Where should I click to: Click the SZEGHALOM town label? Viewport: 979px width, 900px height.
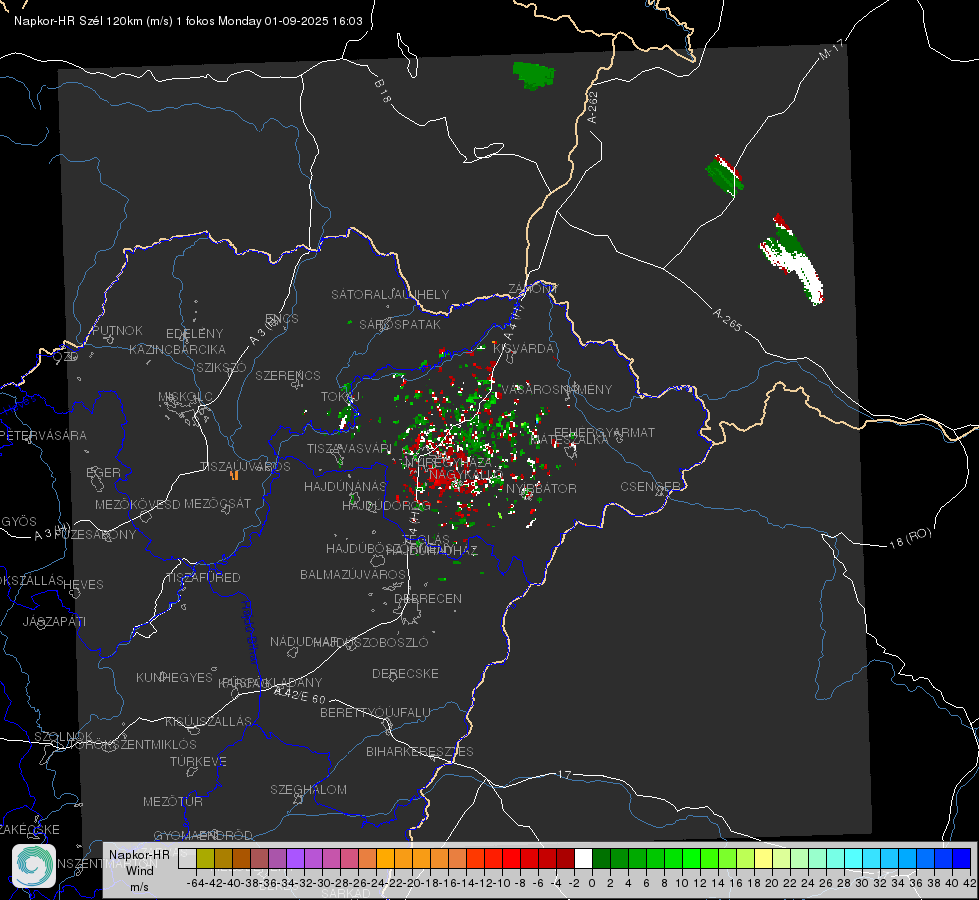point(308,789)
